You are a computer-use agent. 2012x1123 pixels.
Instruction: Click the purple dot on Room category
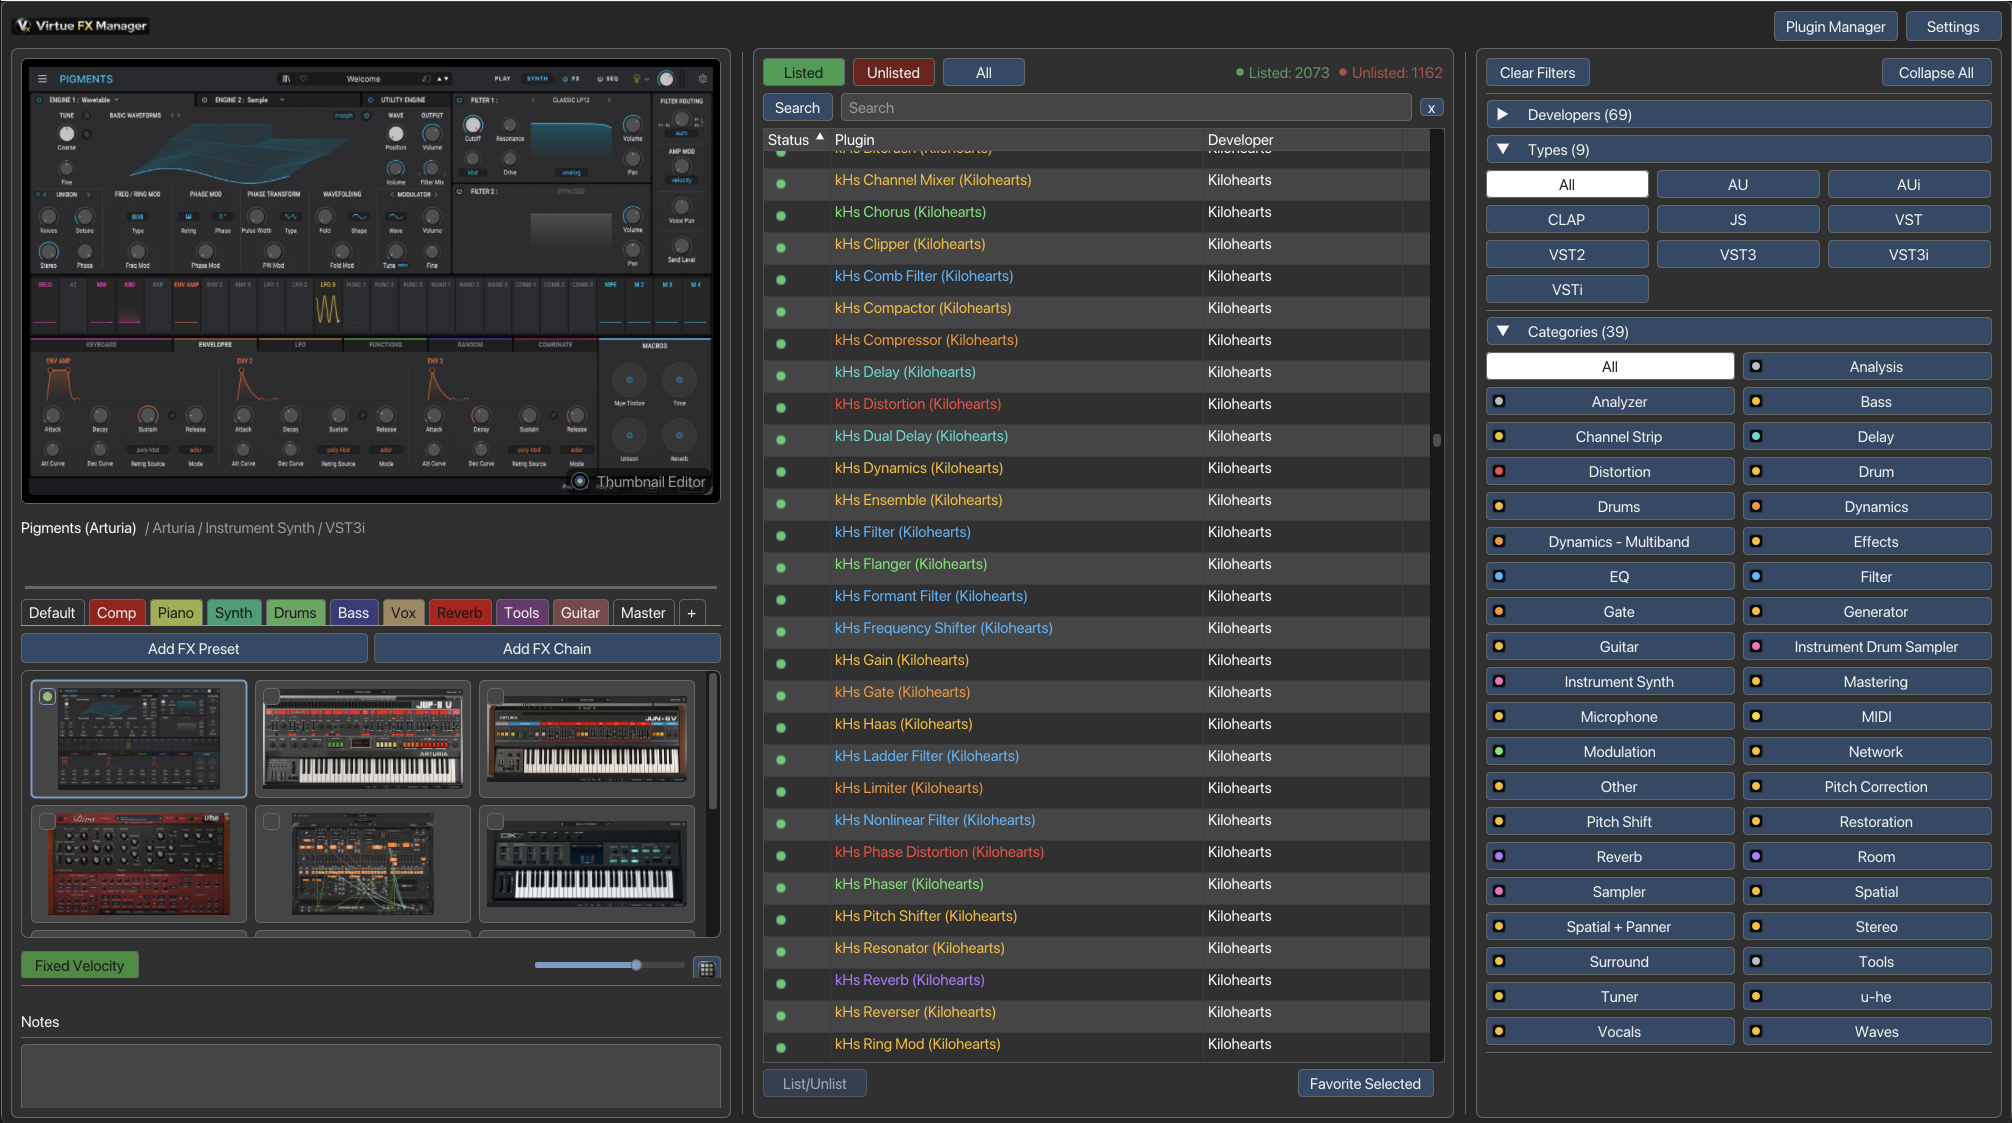(1756, 856)
